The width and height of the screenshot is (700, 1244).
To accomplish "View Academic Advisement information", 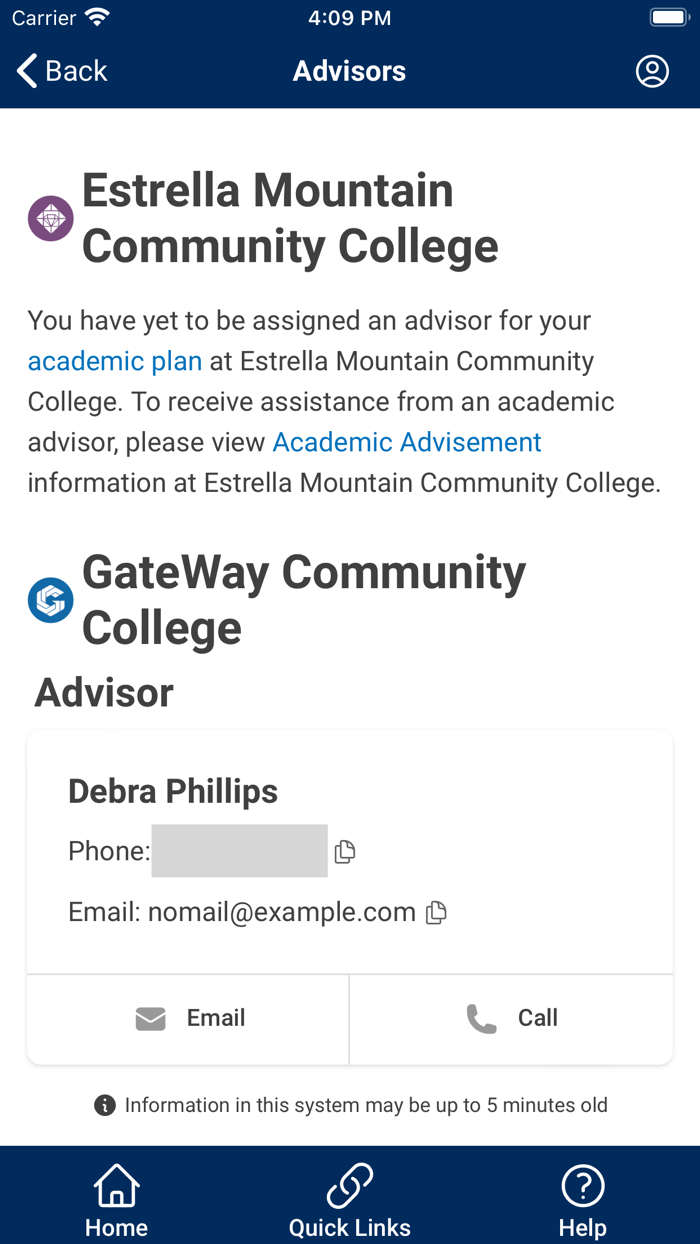I will click(406, 441).
